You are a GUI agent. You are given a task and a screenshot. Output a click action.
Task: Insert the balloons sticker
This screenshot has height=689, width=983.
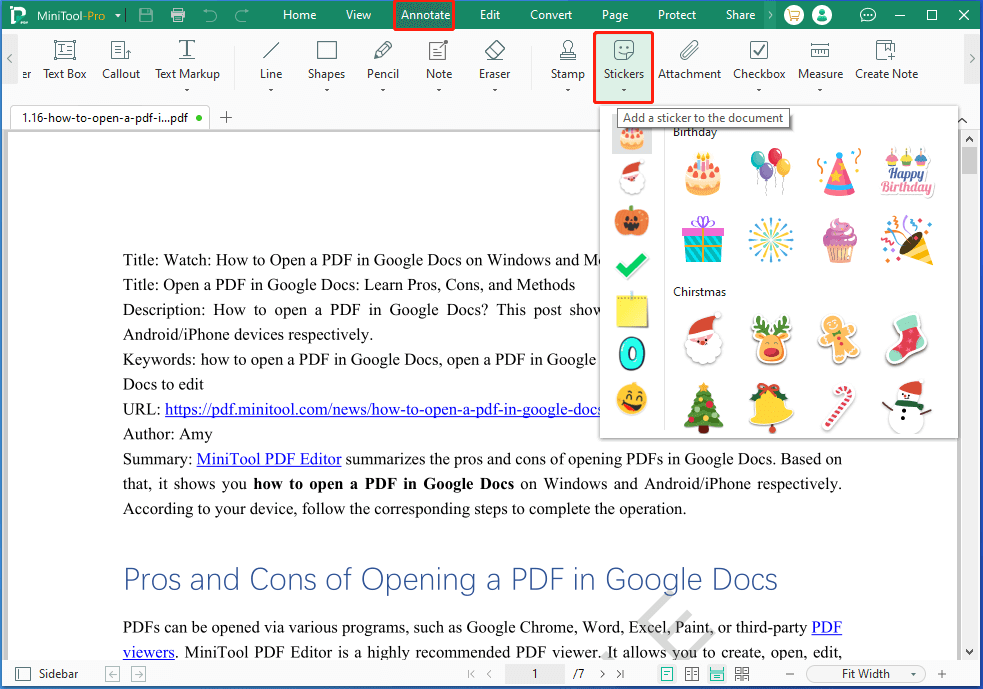[770, 171]
